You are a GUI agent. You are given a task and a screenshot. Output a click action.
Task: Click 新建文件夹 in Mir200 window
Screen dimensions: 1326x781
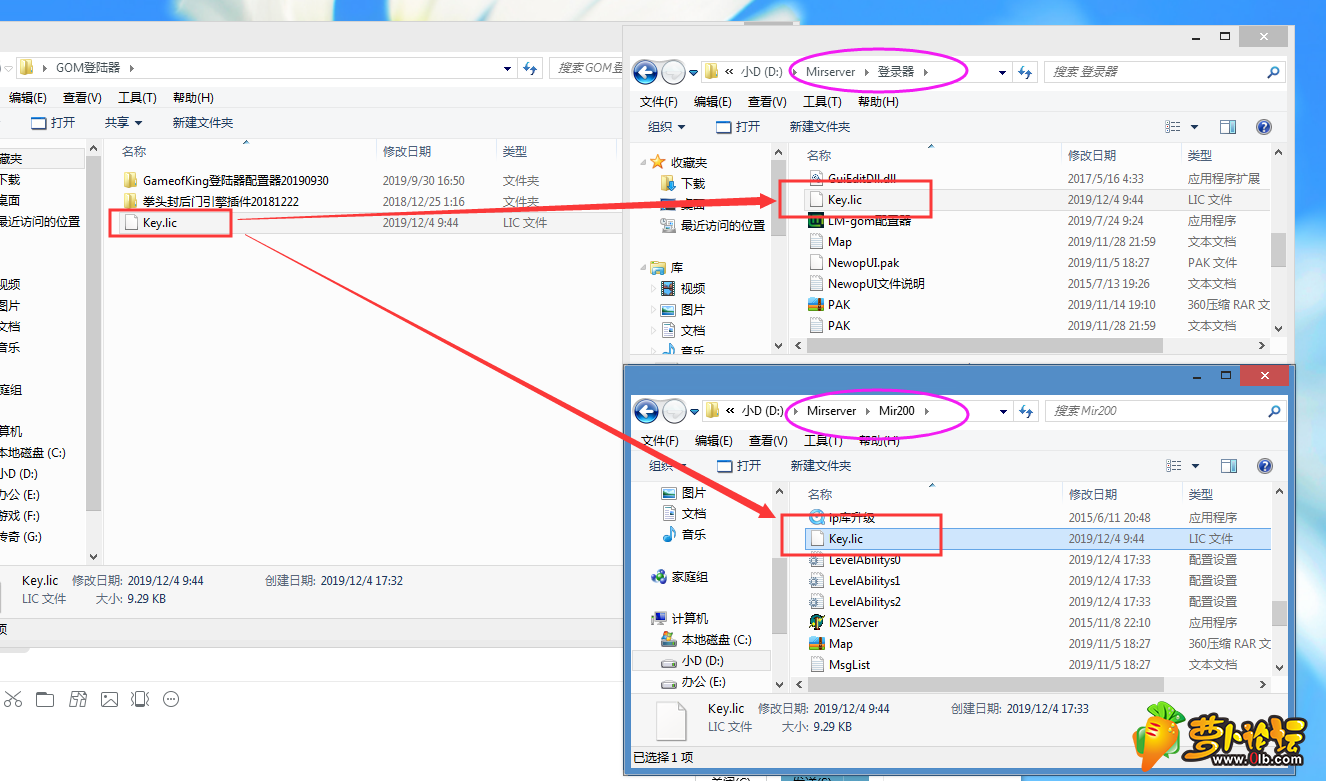[820, 466]
